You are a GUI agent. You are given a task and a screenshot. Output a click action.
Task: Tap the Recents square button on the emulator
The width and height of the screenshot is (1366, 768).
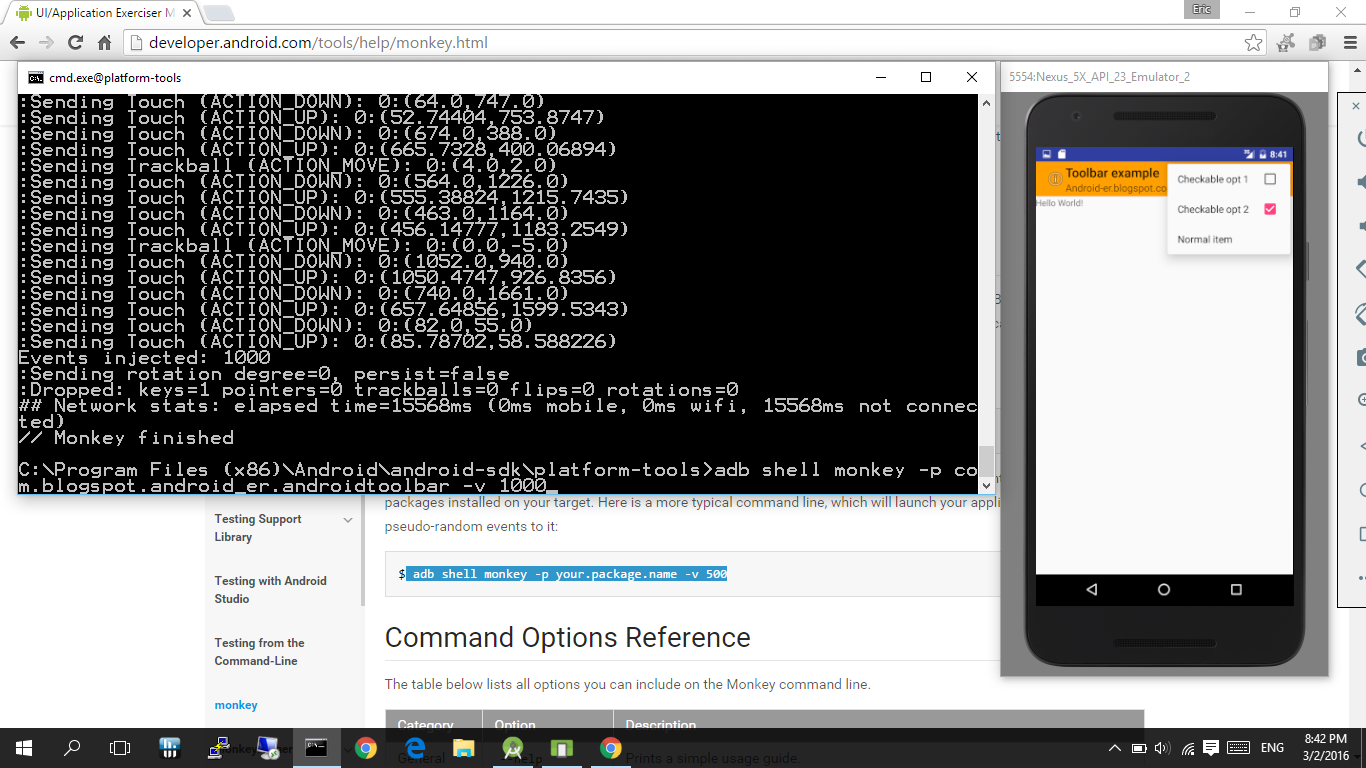[x=1234, y=590]
